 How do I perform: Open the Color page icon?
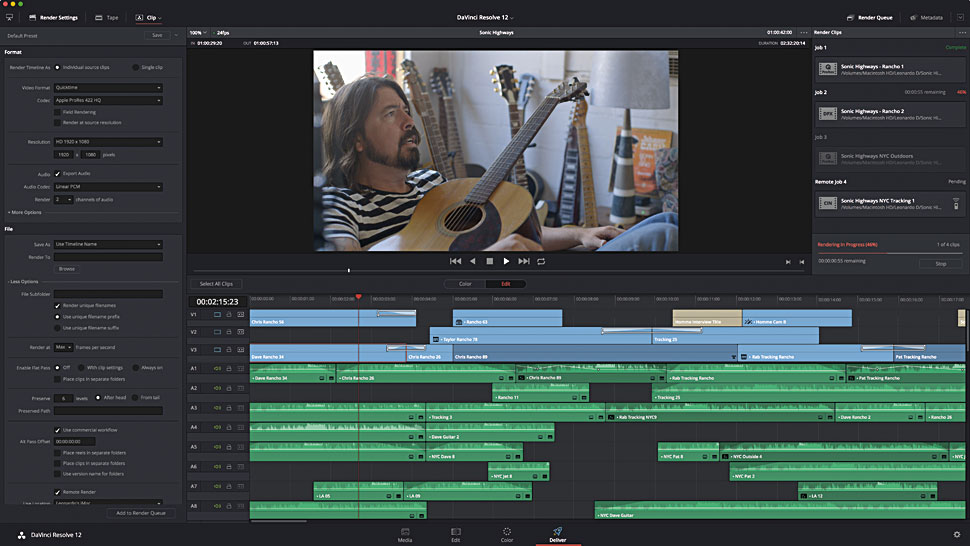[x=507, y=532]
